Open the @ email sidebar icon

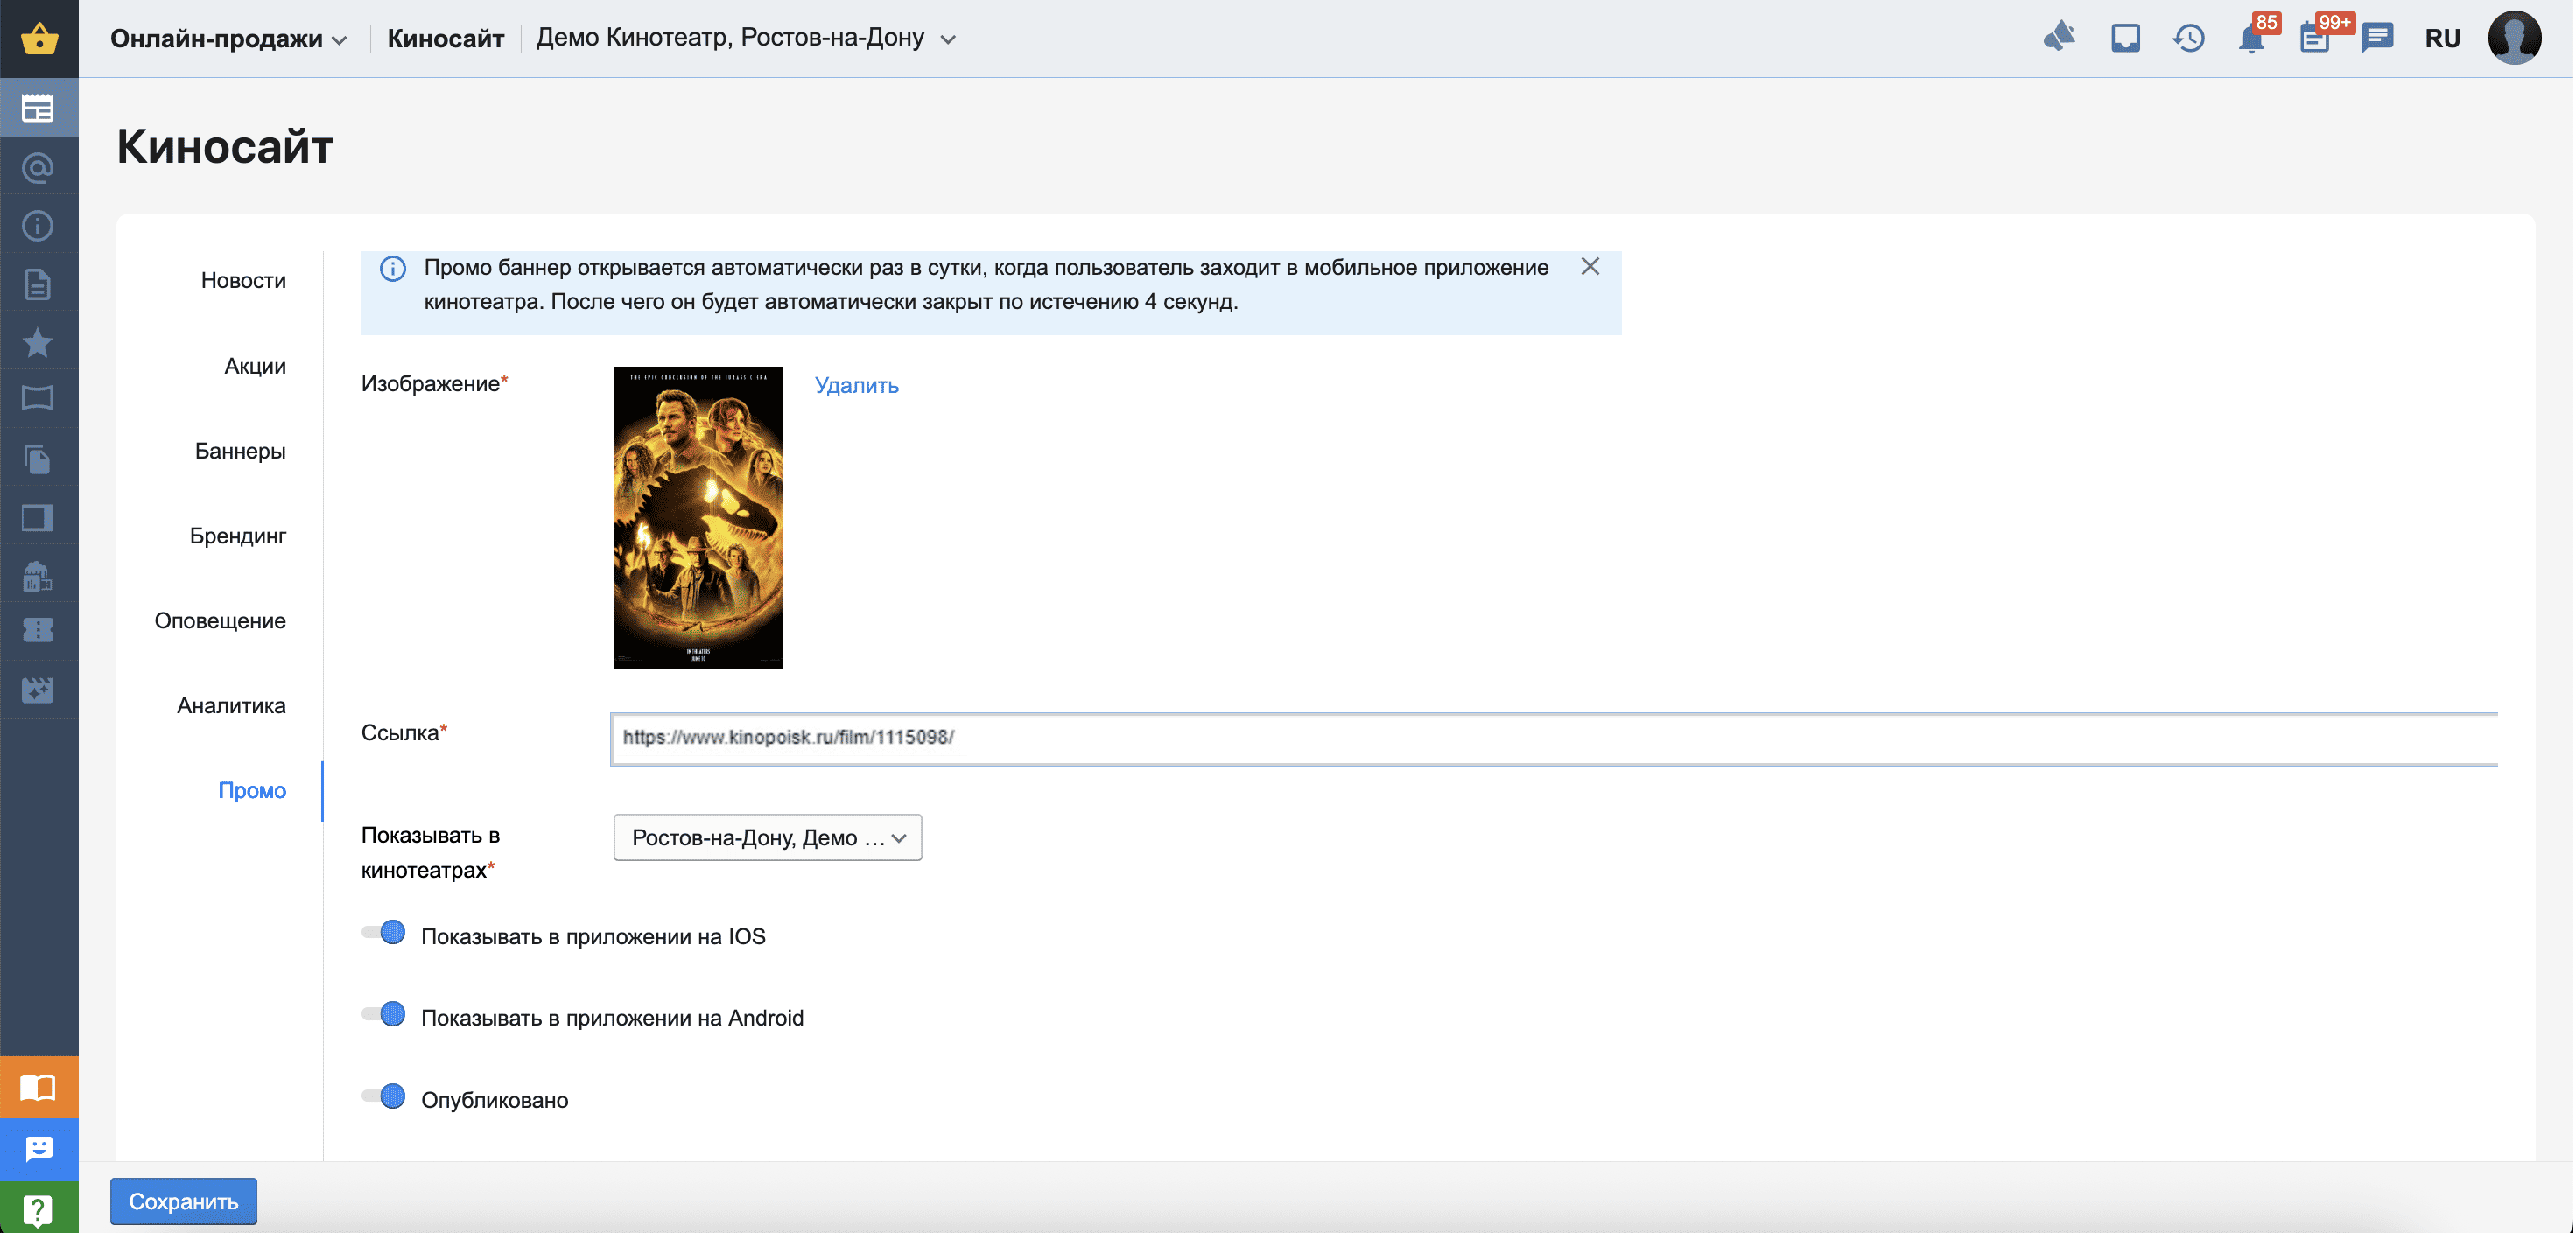(x=38, y=167)
